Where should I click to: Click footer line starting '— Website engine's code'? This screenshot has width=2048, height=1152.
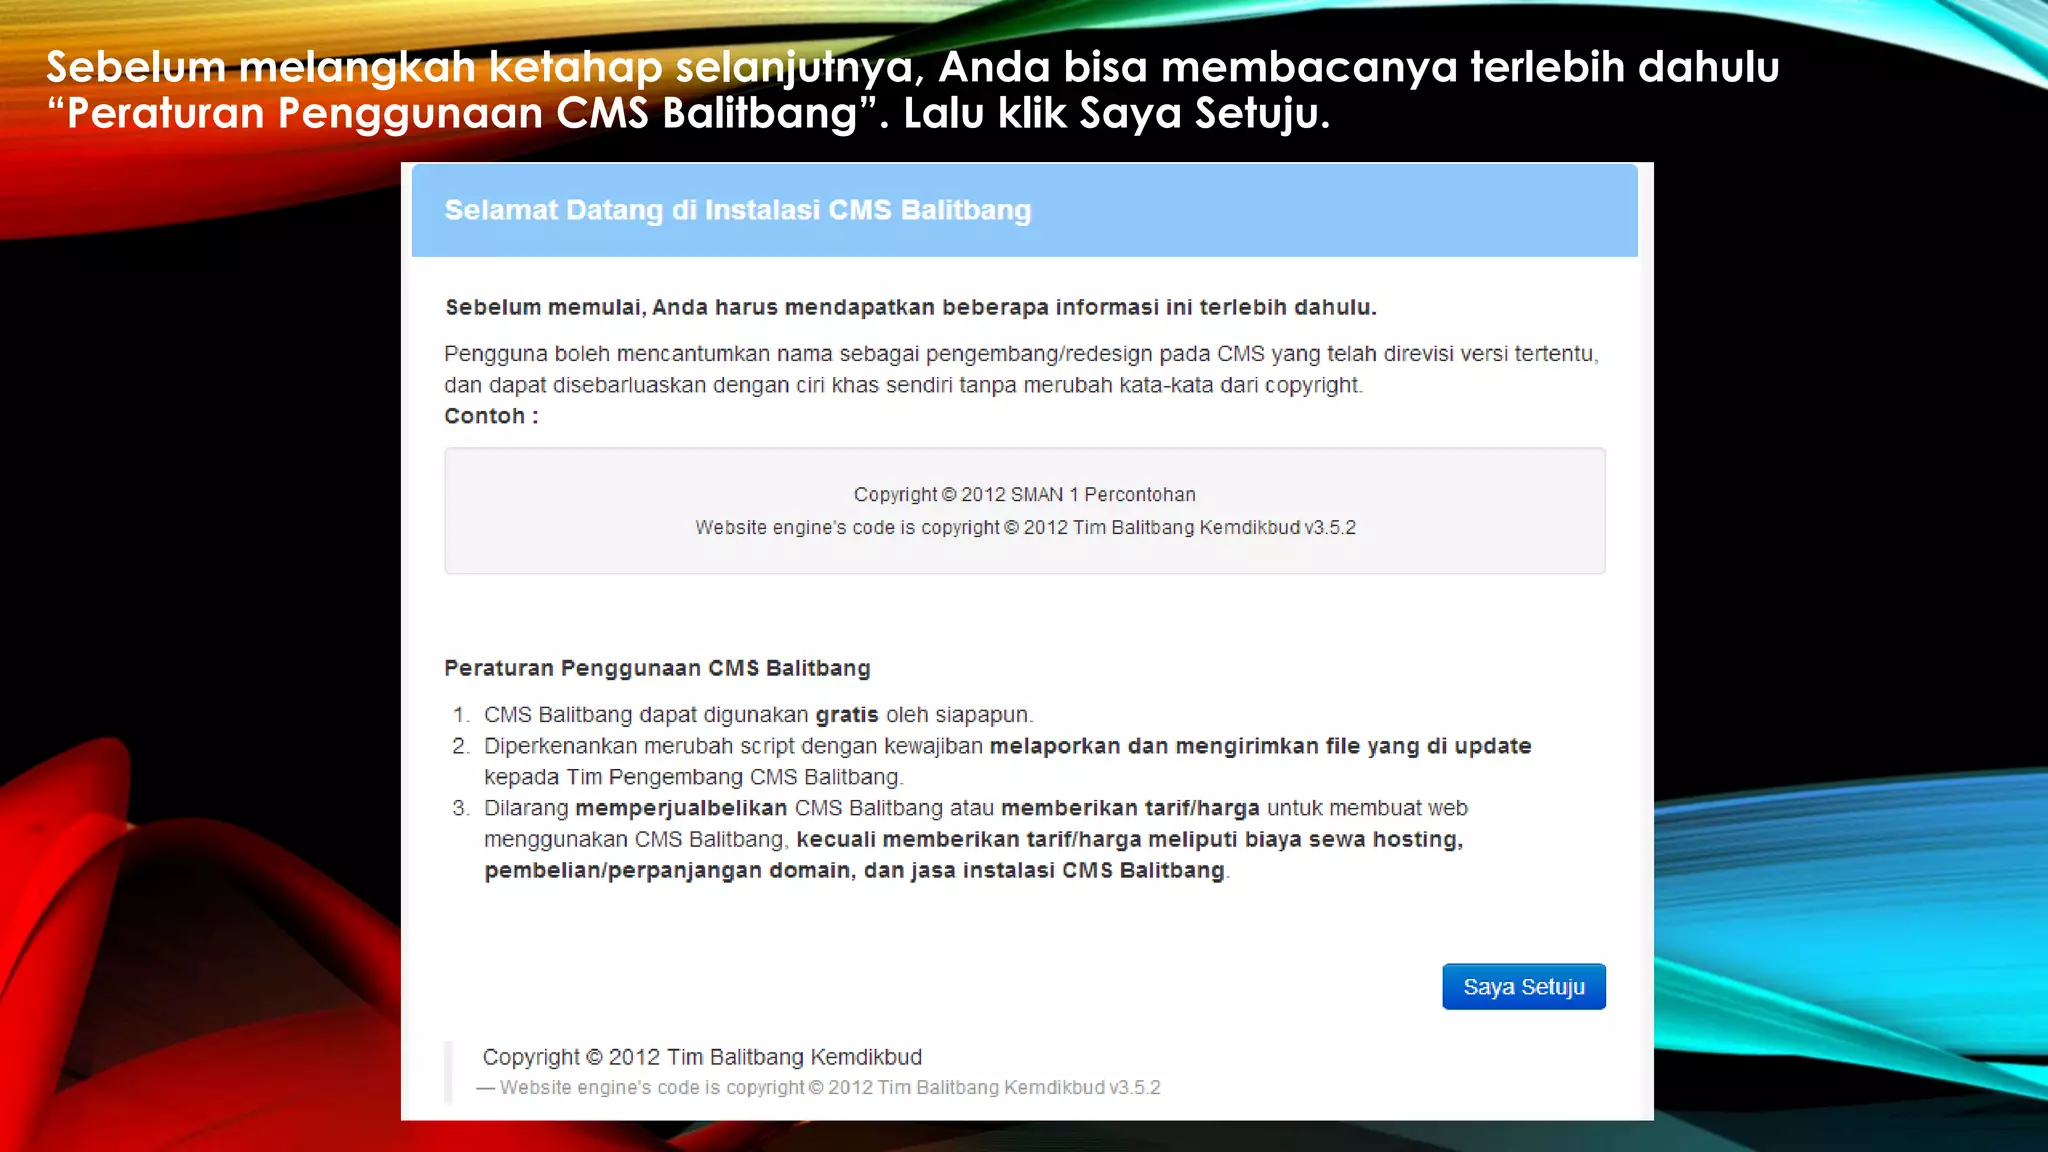tap(818, 1087)
